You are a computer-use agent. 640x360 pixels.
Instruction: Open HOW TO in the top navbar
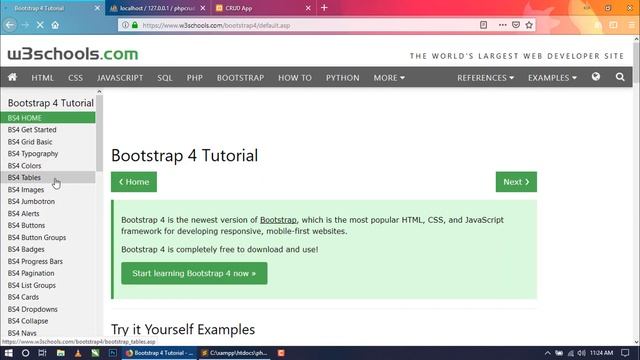tap(295, 78)
